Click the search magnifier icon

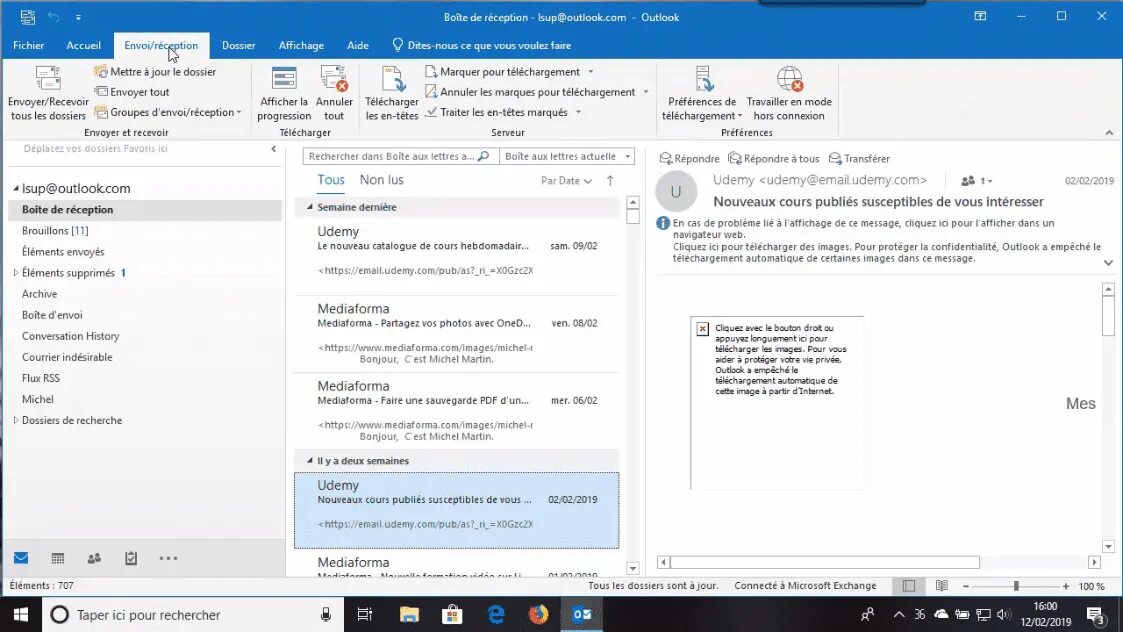pos(483,156)
